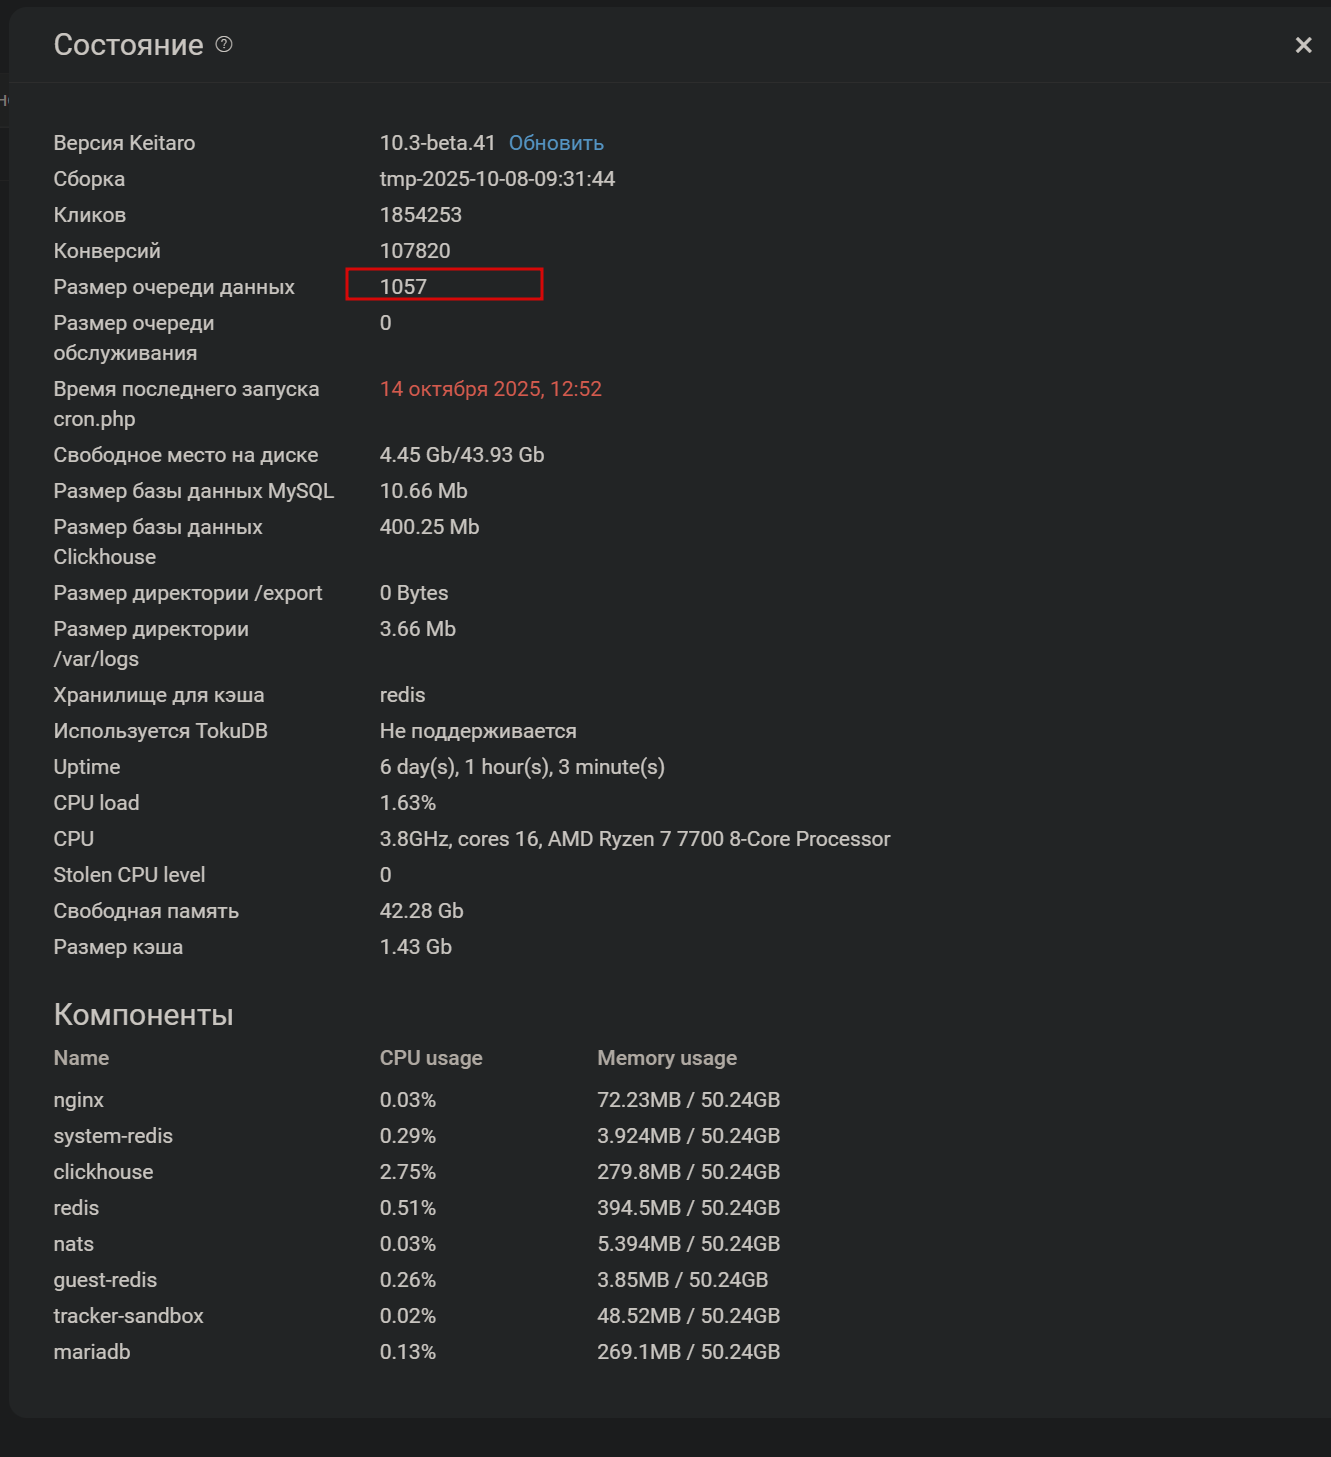Click the Memory usage column header
Viewport: 1331px width, 1457px height.
667,1058
